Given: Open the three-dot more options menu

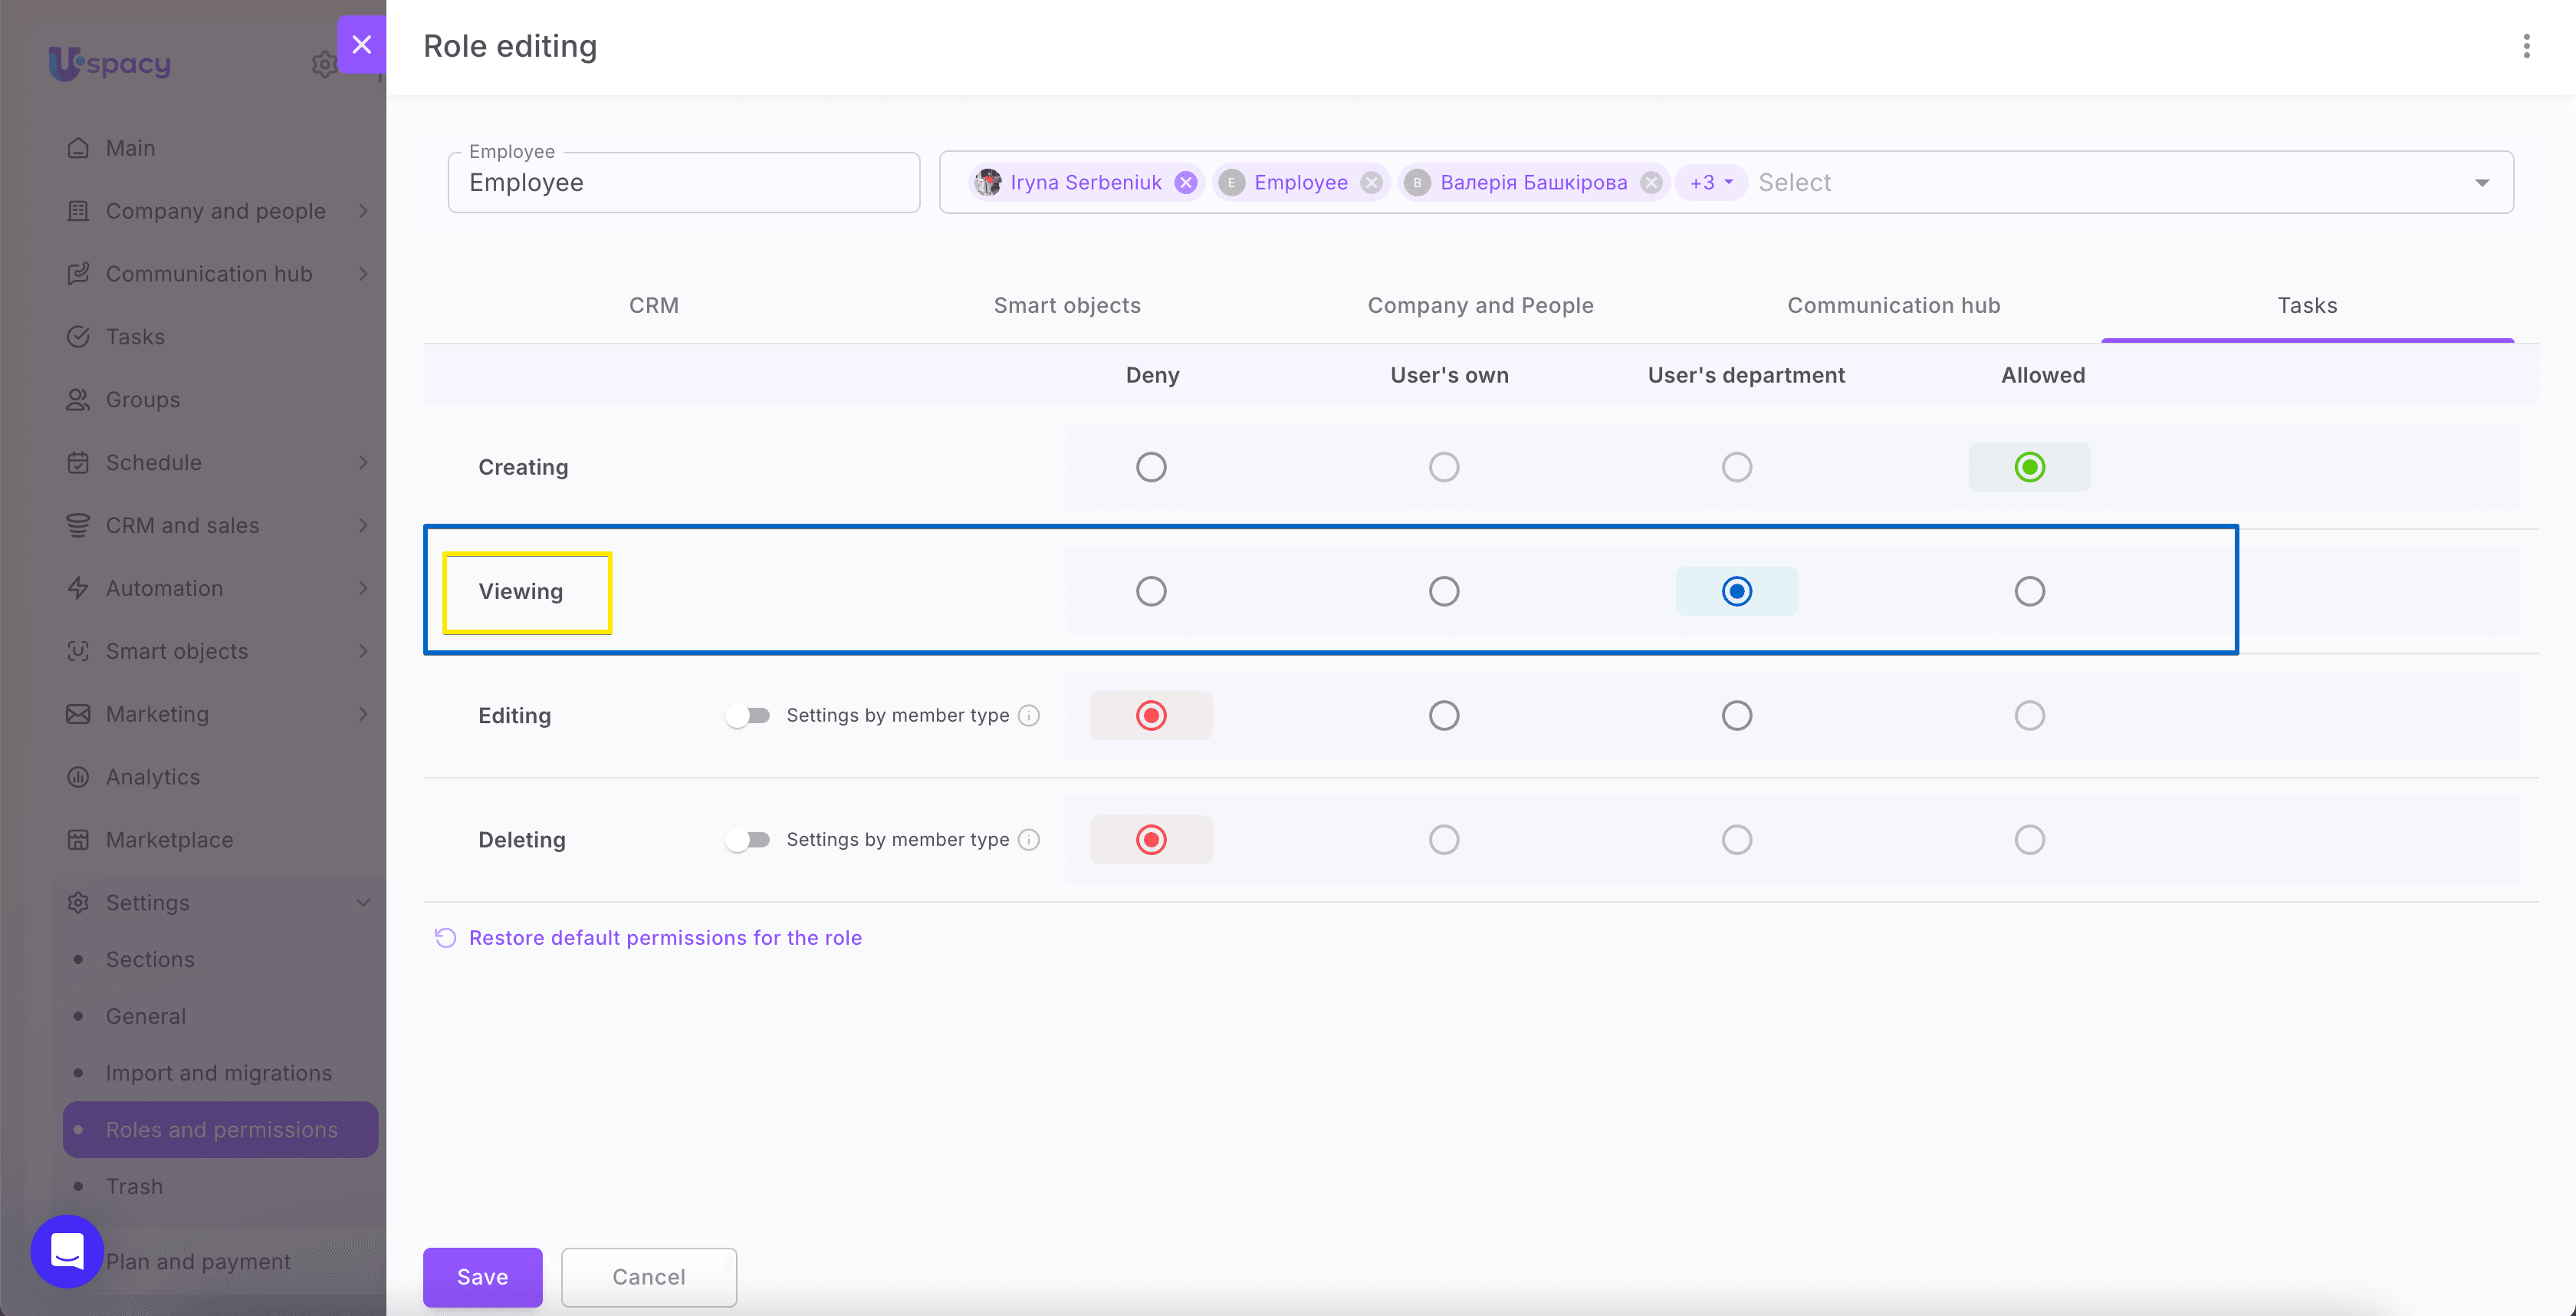Looking at the screenshot, I should (2526, 46).
